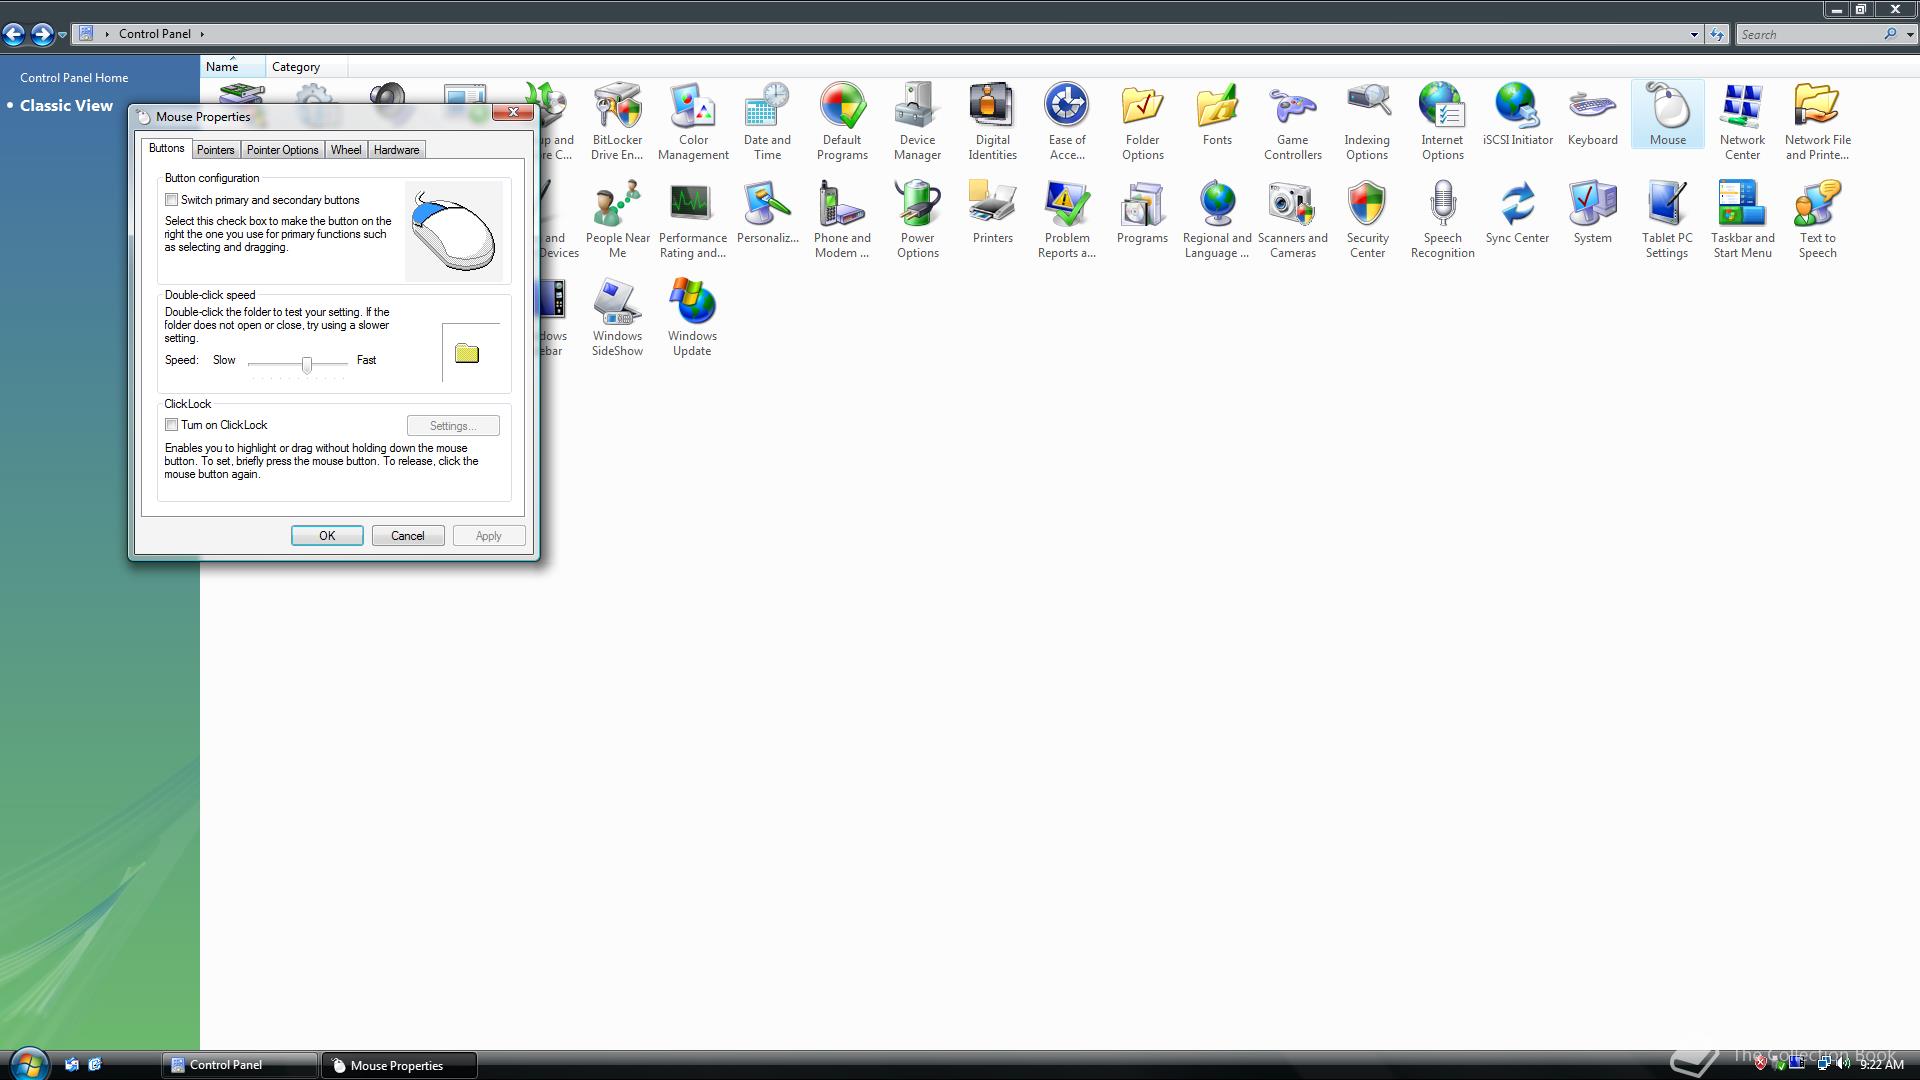Image resolution: width=1920 pixels, height=1080 pixels.
Task: Open Sync Center
Action: 1517,212
